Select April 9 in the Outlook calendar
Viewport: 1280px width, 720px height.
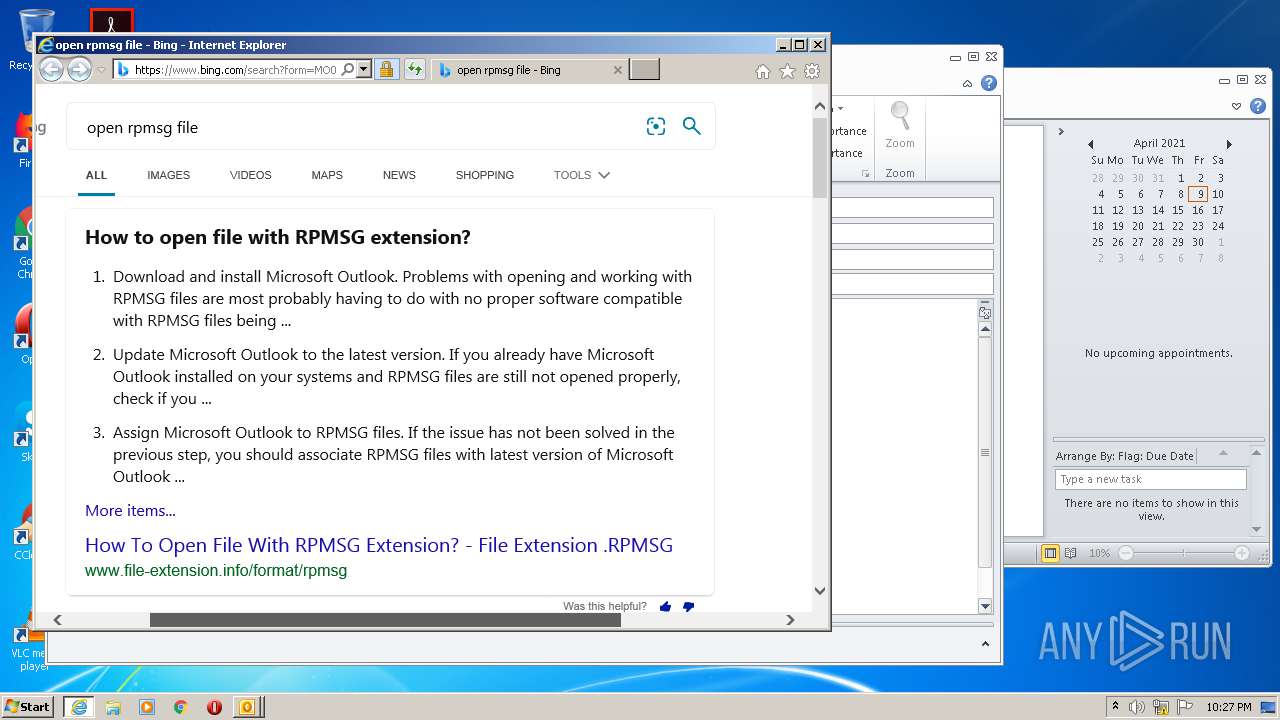click(1198, 194)
